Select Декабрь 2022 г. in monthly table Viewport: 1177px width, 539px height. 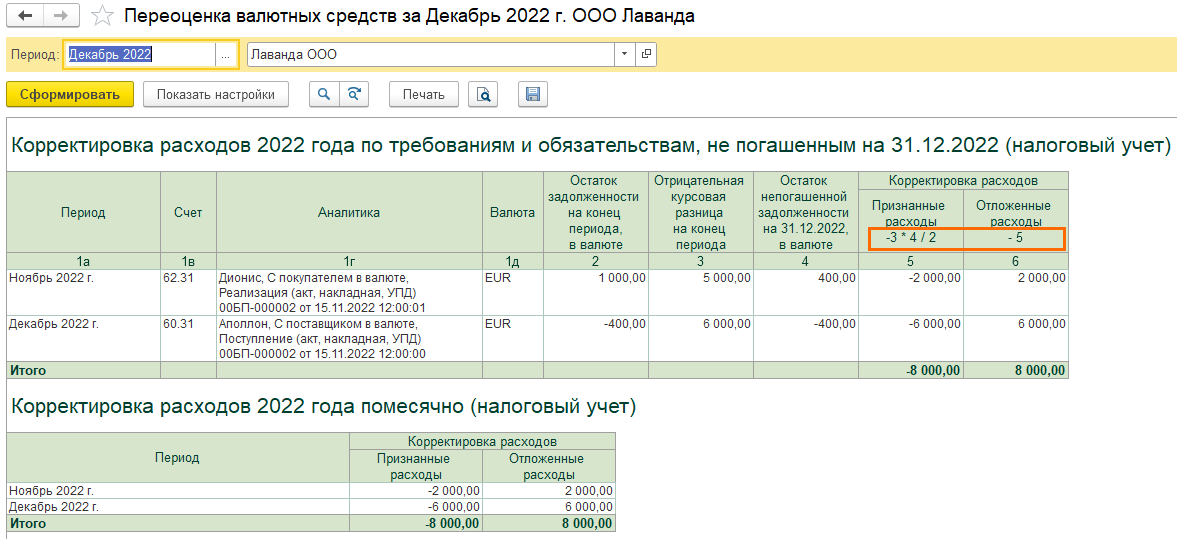click(x=178, y=506)
